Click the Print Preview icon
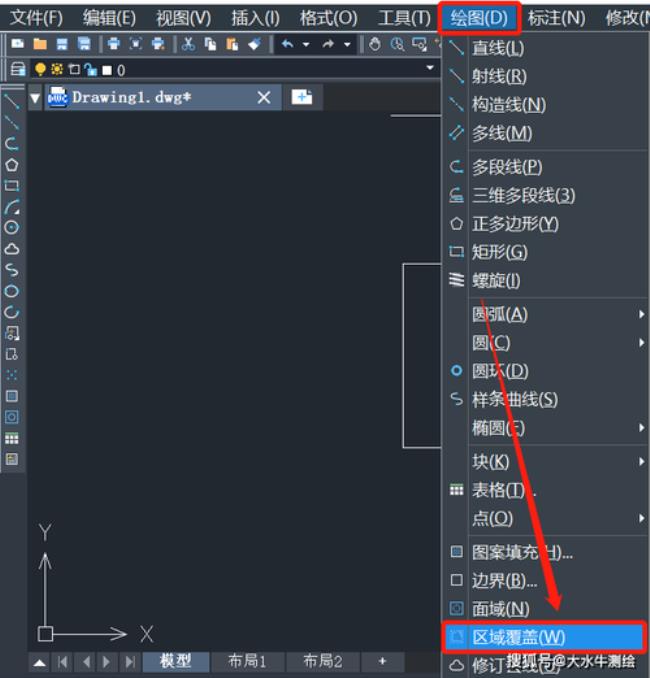 (136, 44)
